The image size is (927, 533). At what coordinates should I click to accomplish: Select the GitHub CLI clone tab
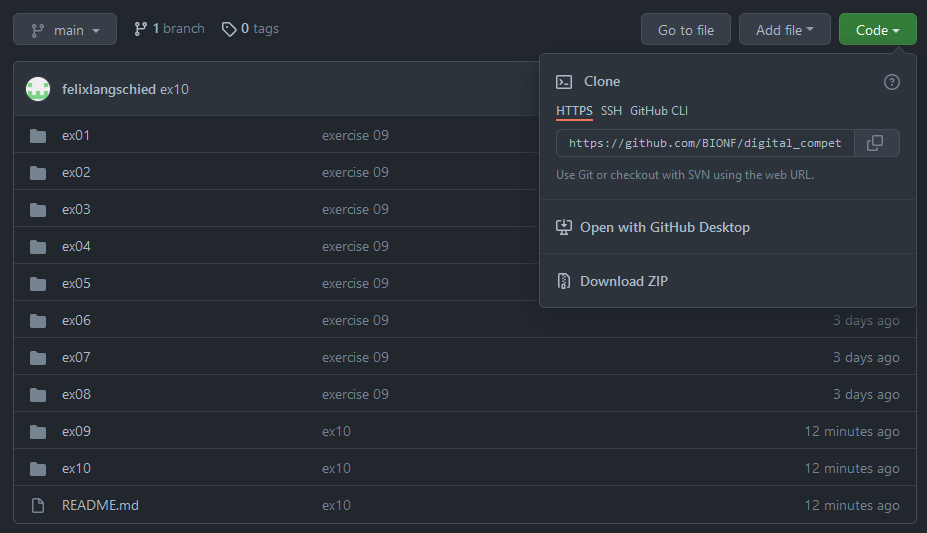pyautogui.click(x=658, y=111)
